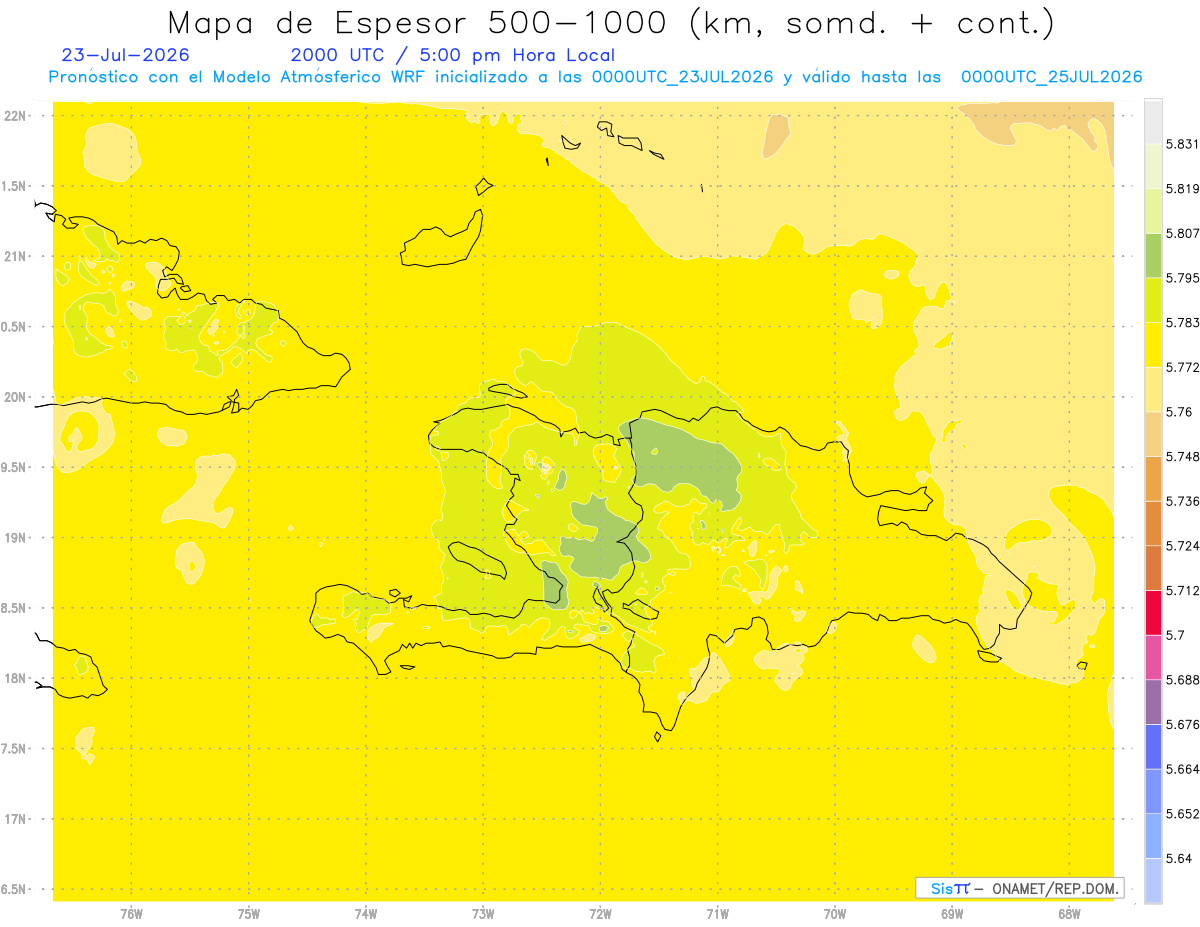Click the 17N latitude label
The image size is (1200, 927).
click(x=15, y=819)
